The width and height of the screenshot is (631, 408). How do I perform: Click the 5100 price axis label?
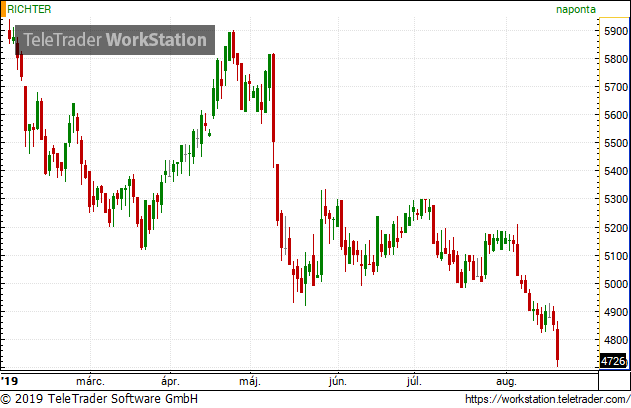[616, 256]
